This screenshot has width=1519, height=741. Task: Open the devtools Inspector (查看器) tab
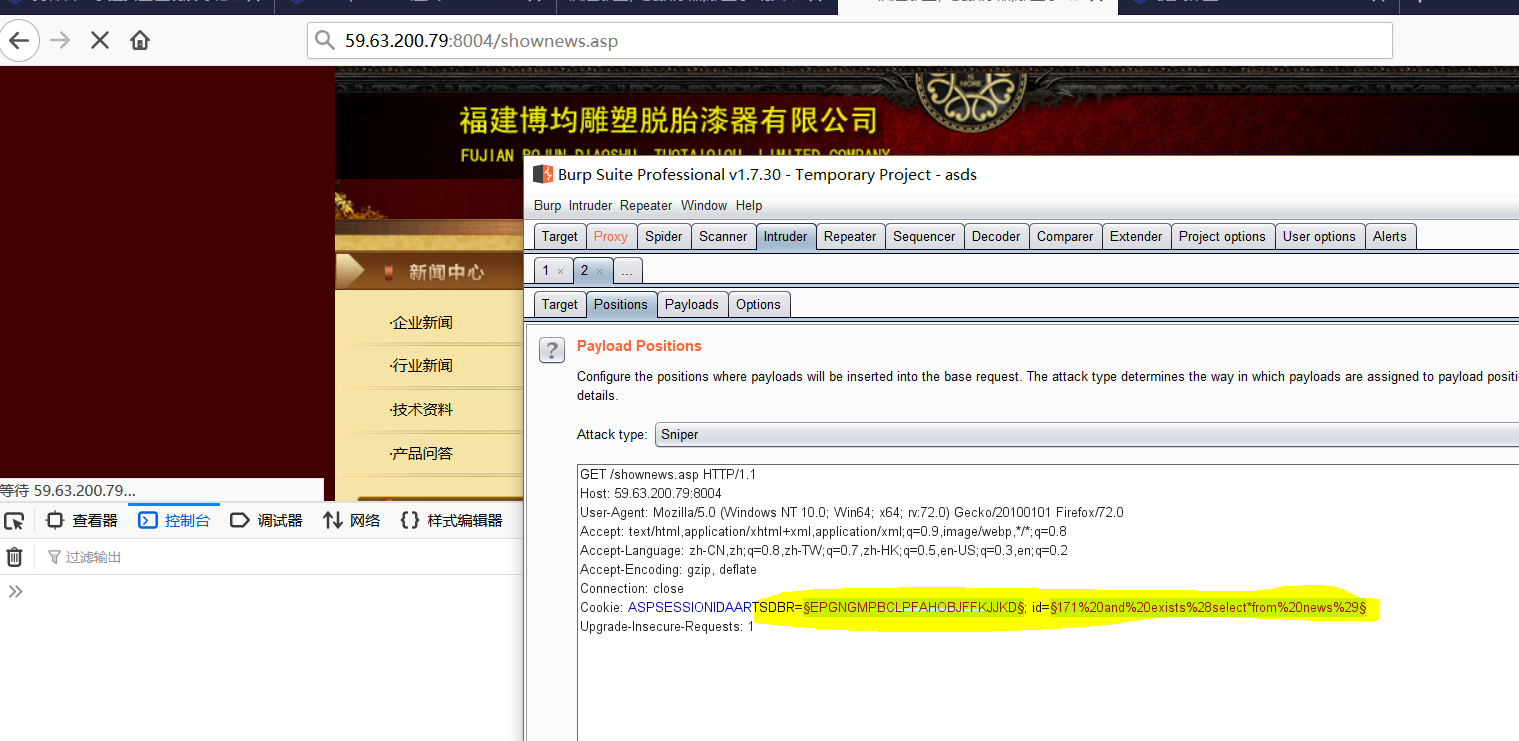point(82,520)
